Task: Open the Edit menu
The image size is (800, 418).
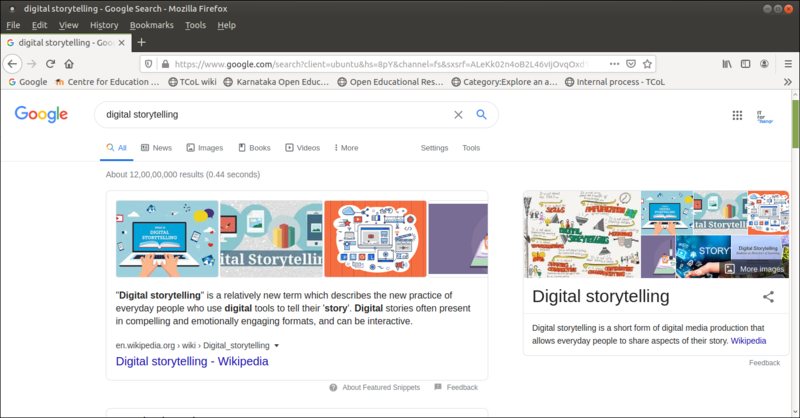Action: pyautogui.click(x=39, y=25)
